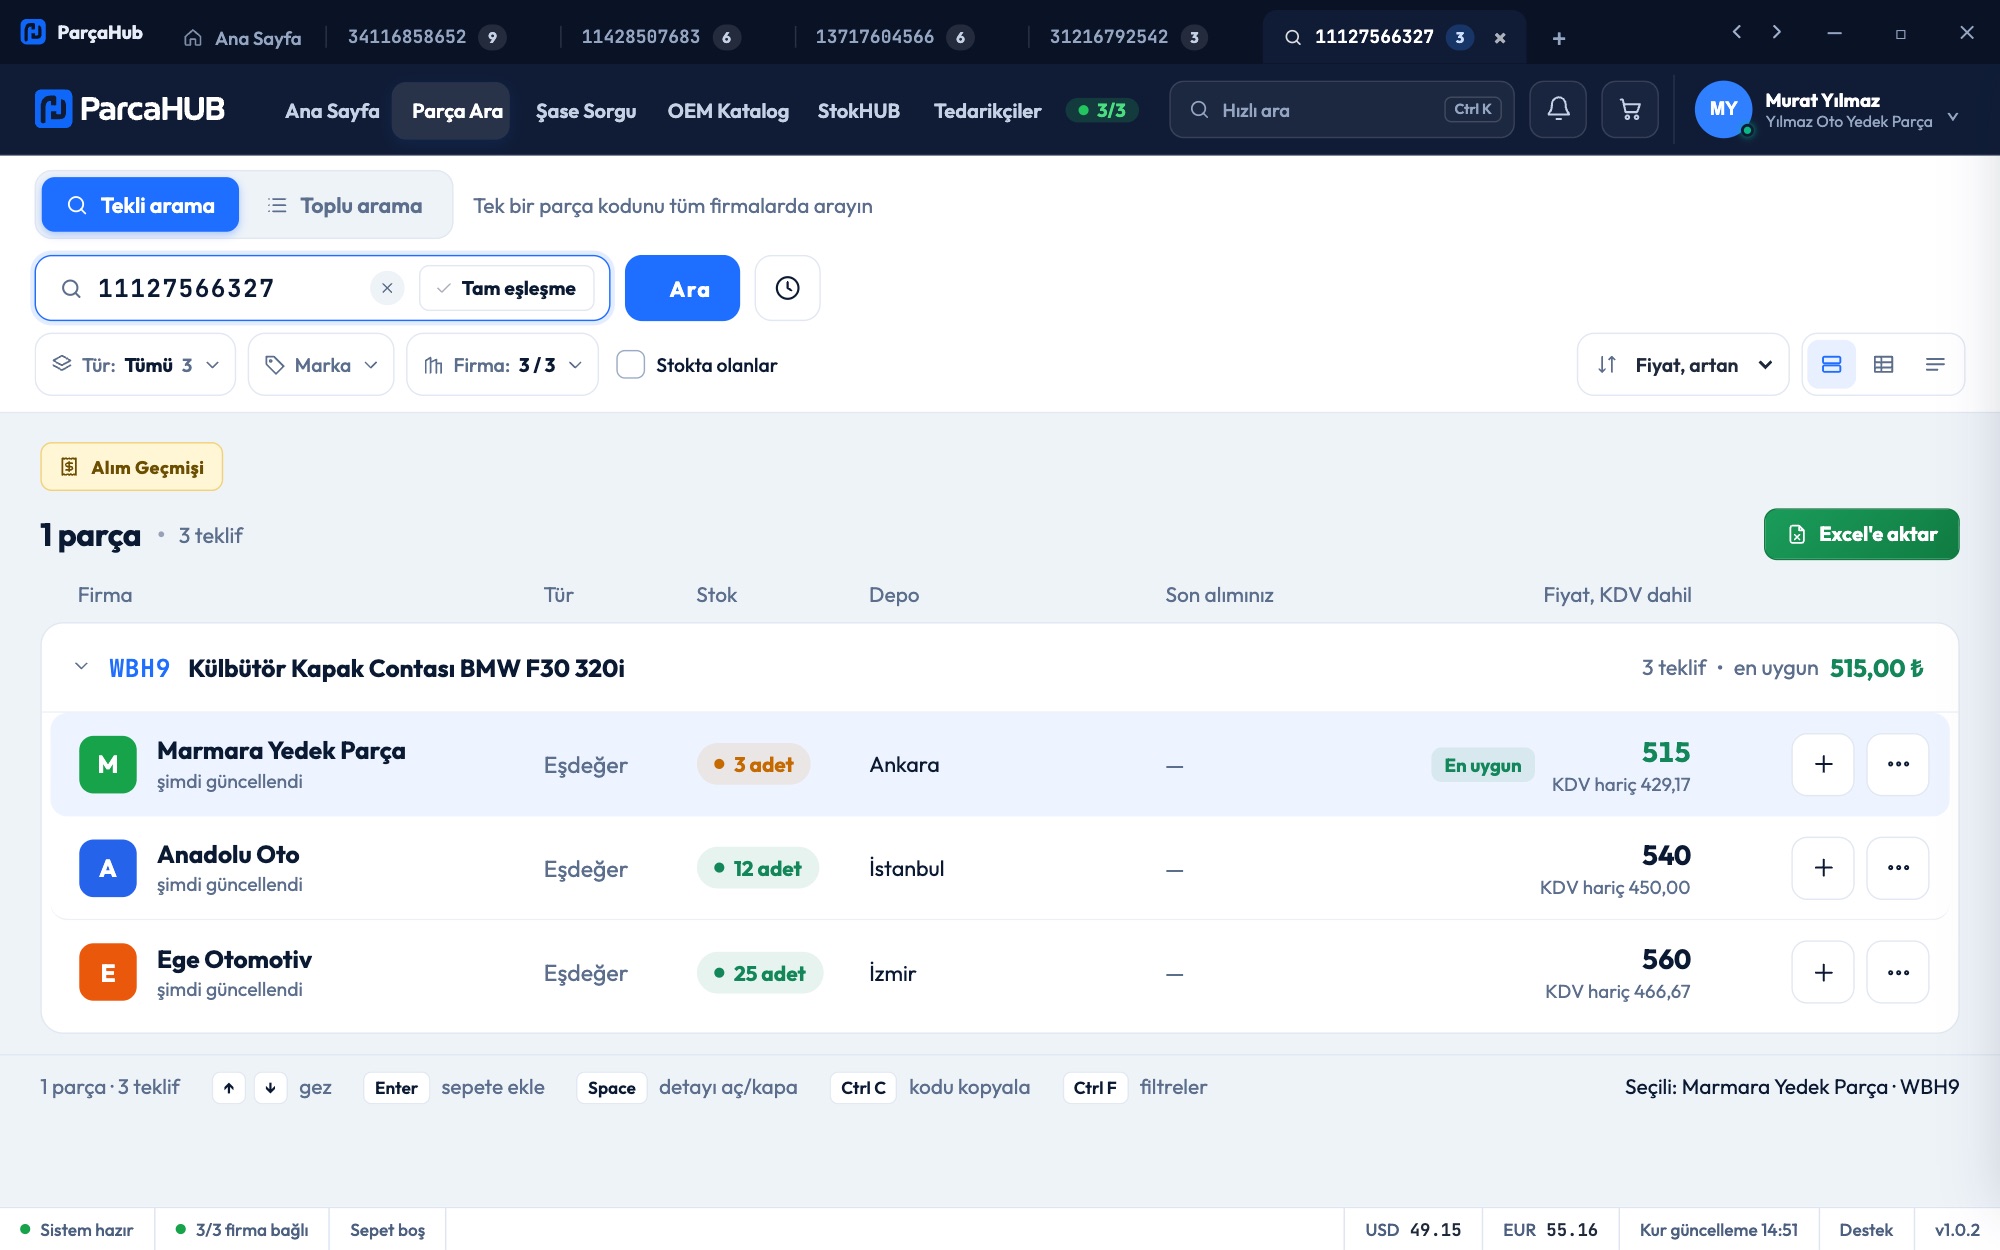
Task: Open more options for Ege Otomotiv
Action: tap(1898, 972)
